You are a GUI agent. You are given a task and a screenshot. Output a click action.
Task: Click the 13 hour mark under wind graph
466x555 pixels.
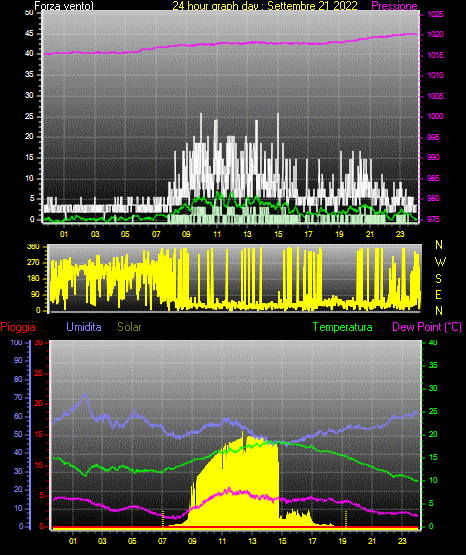pyautogui.click(x=247, y=234)
